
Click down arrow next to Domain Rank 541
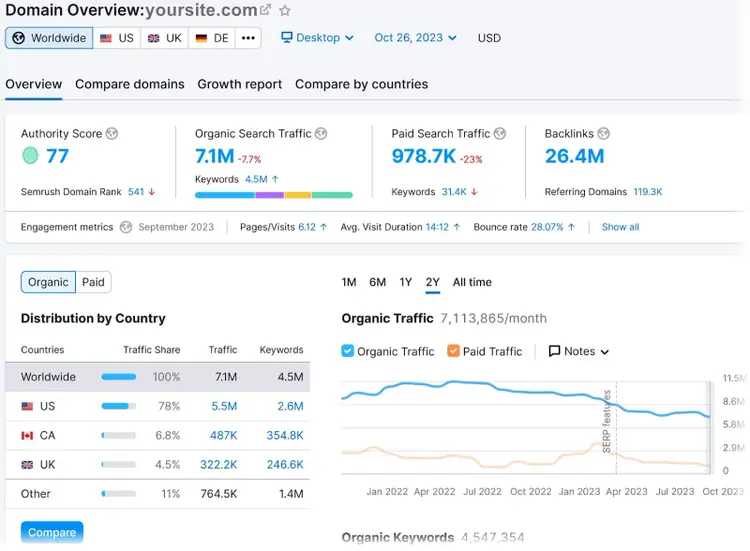tap(152, 192)
